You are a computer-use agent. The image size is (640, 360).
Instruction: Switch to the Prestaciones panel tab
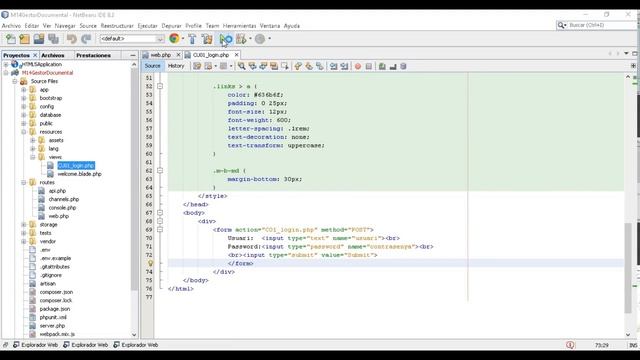coord(93,55)
